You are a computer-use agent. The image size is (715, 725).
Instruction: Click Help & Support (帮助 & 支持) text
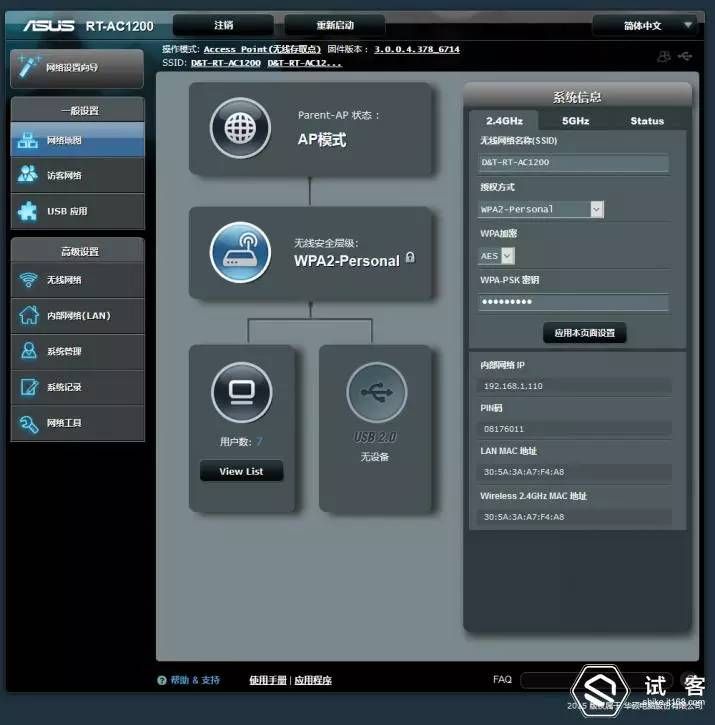195,680
